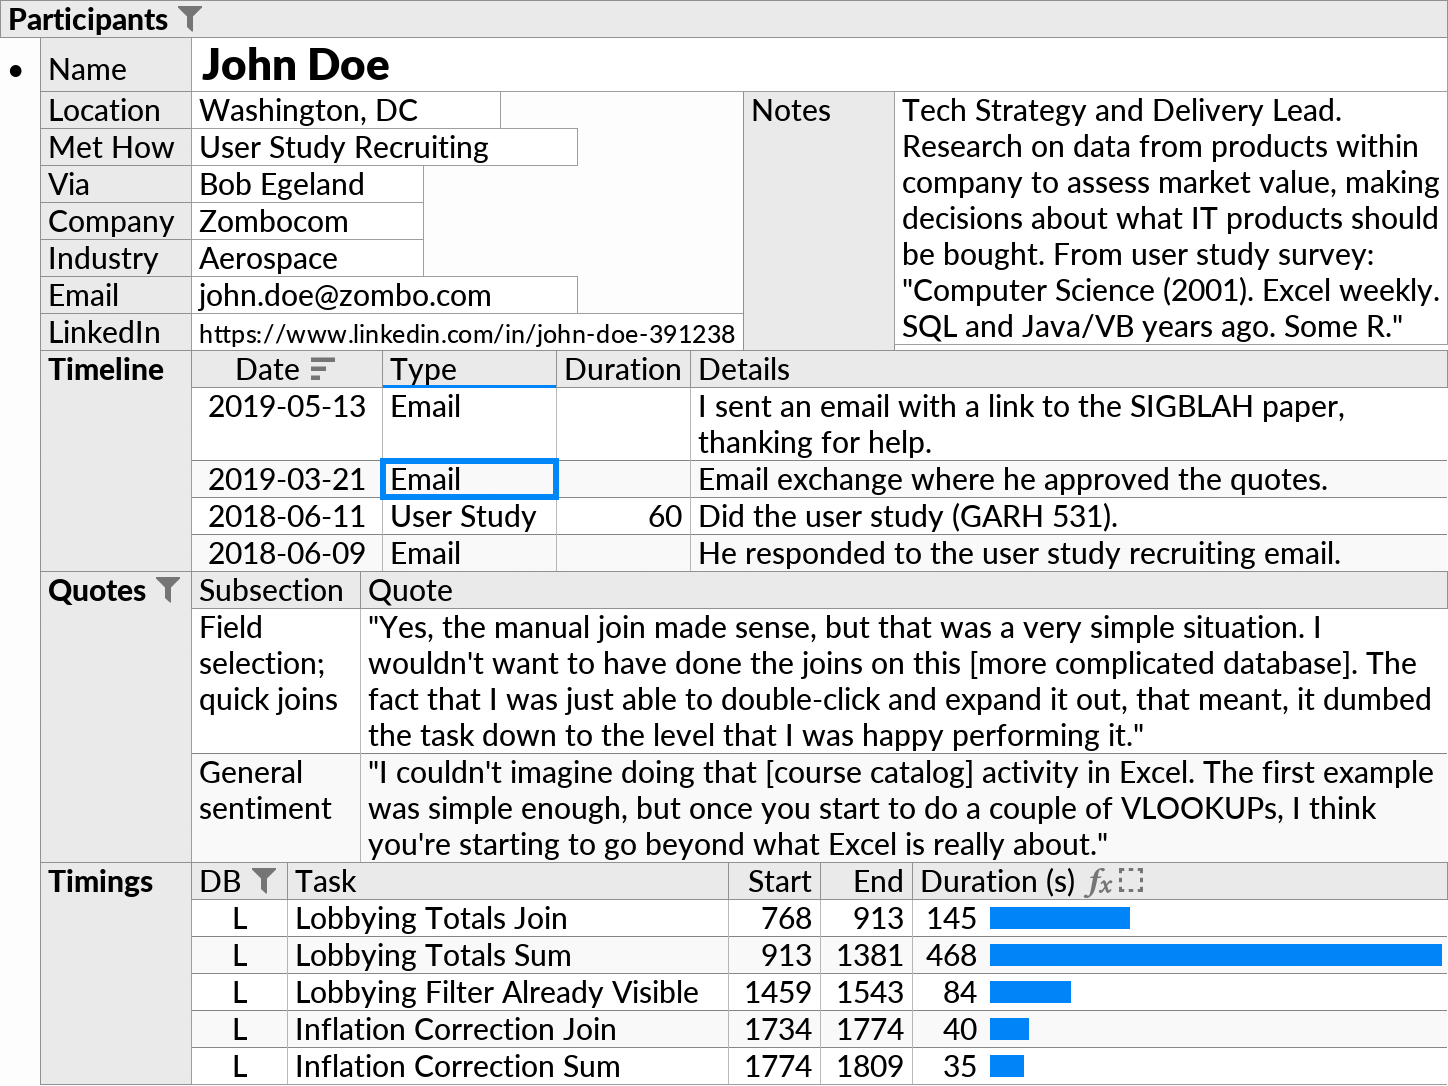Filter the DB column in Timings
This screenshot has width=1448, height=1086.
pos(264,881)
